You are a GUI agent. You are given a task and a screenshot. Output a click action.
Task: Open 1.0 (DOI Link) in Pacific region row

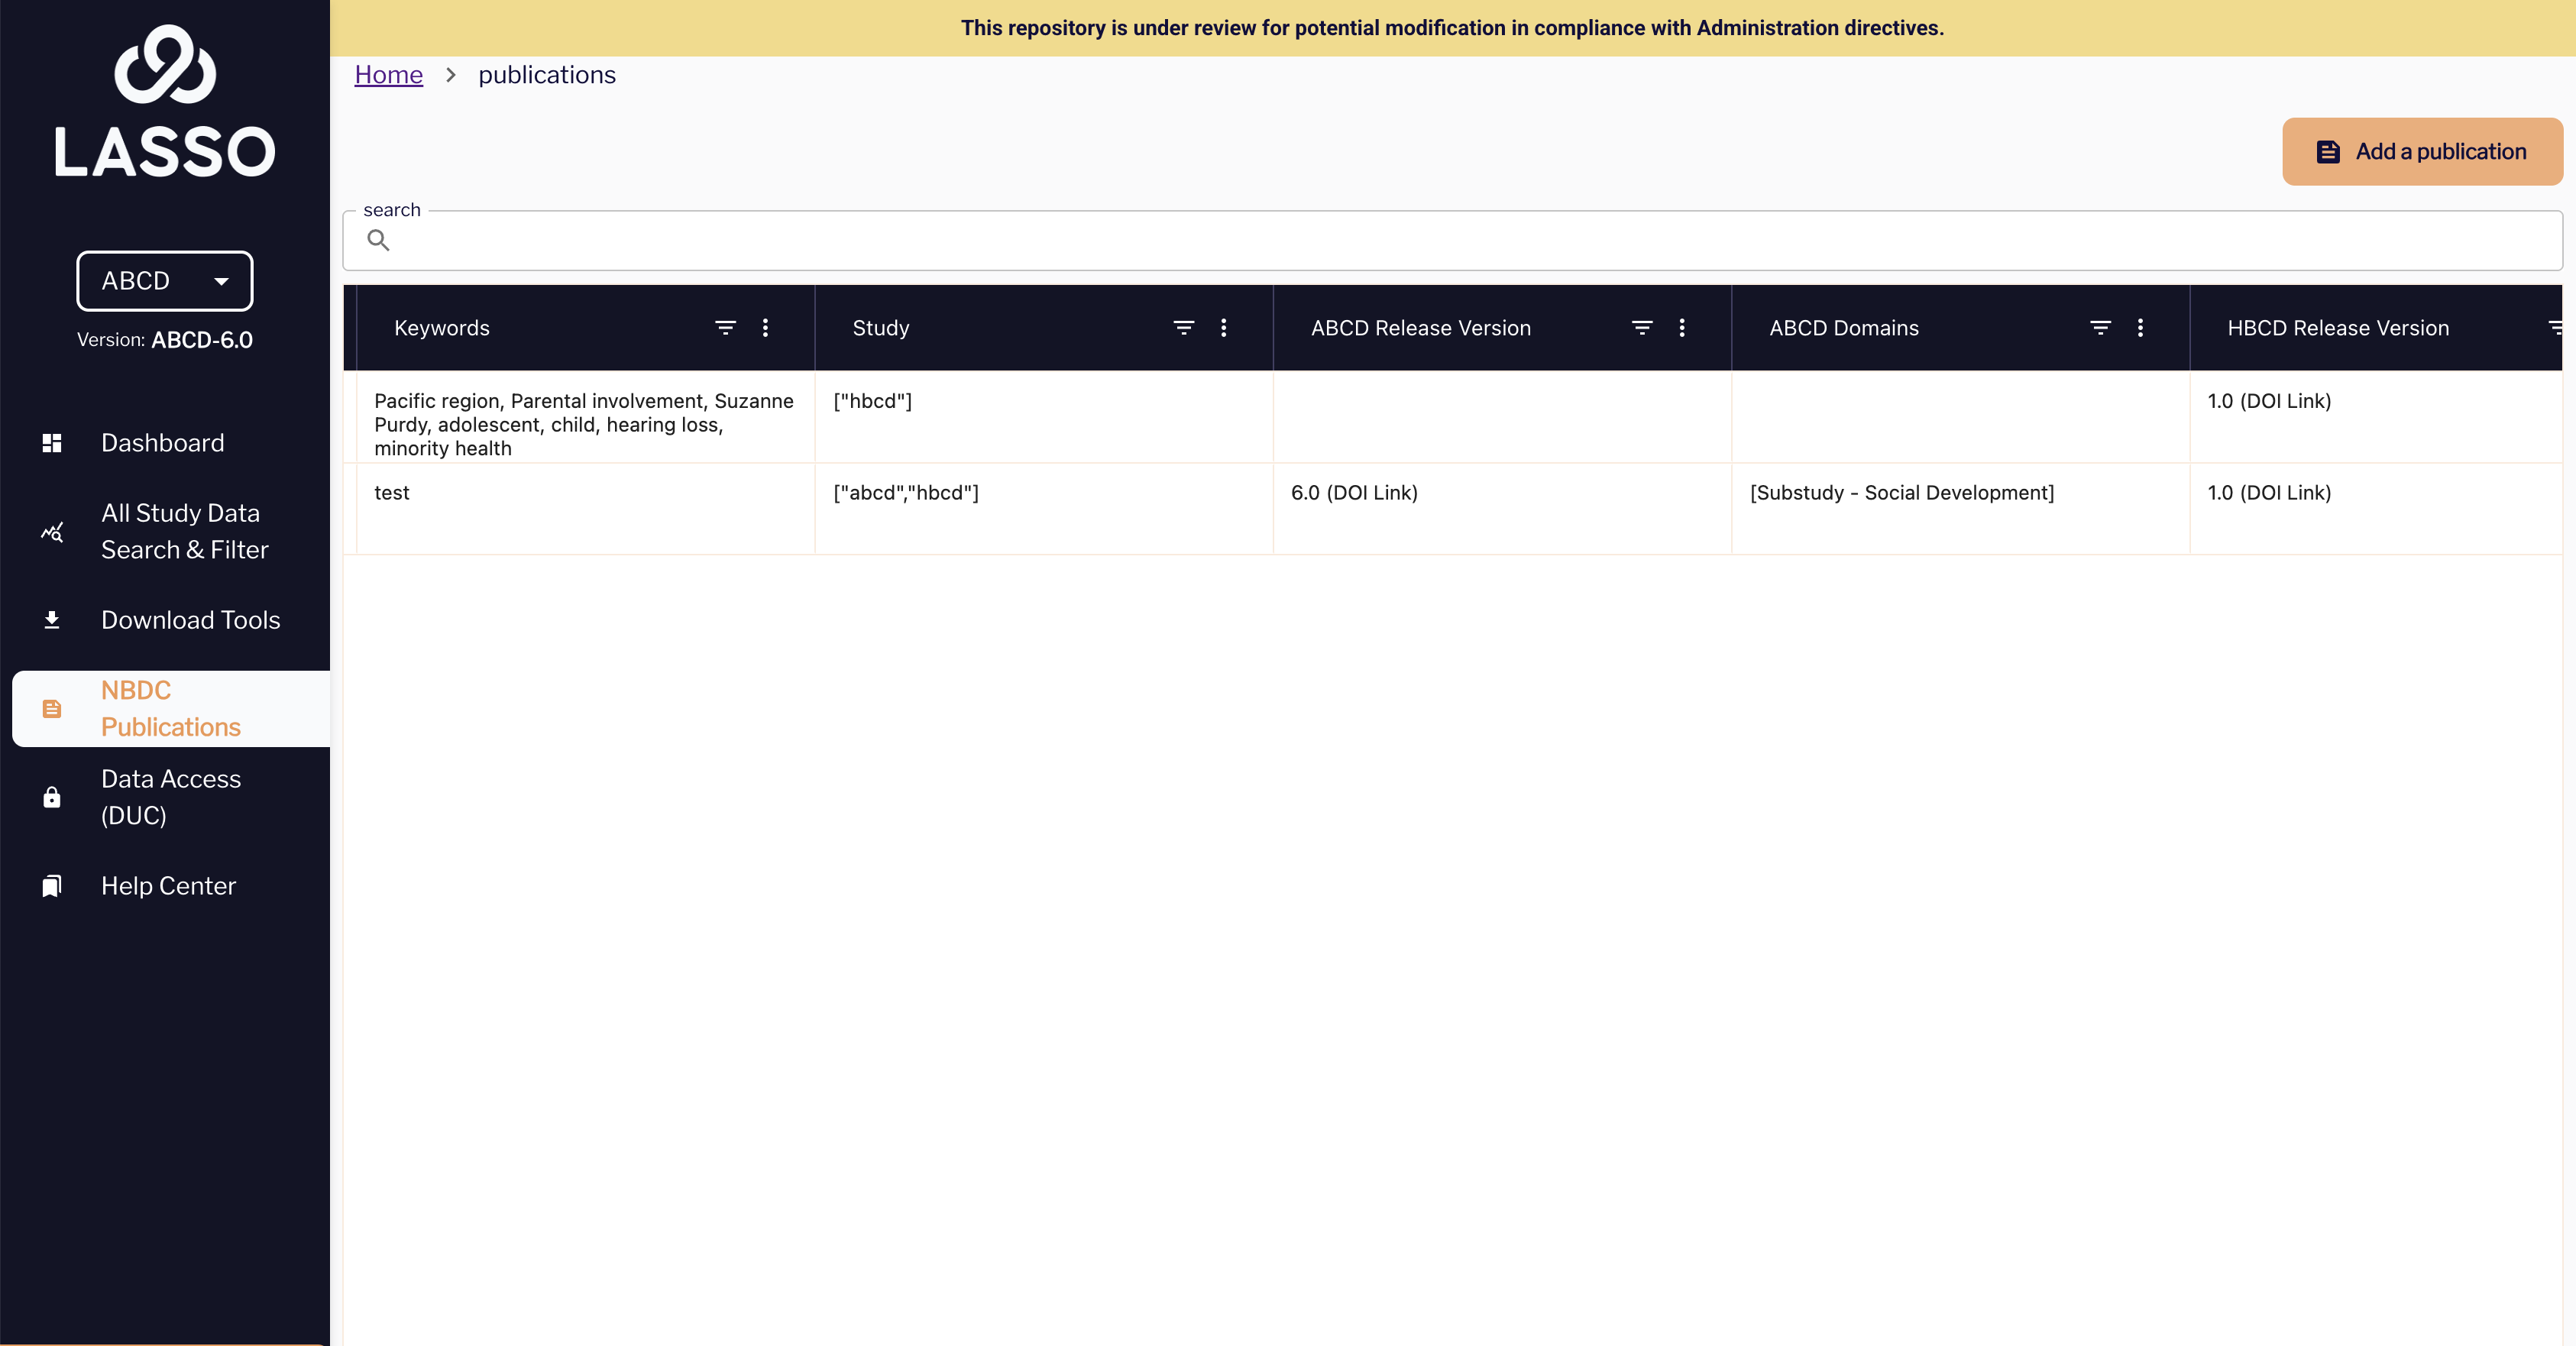tap(2269, 401)
